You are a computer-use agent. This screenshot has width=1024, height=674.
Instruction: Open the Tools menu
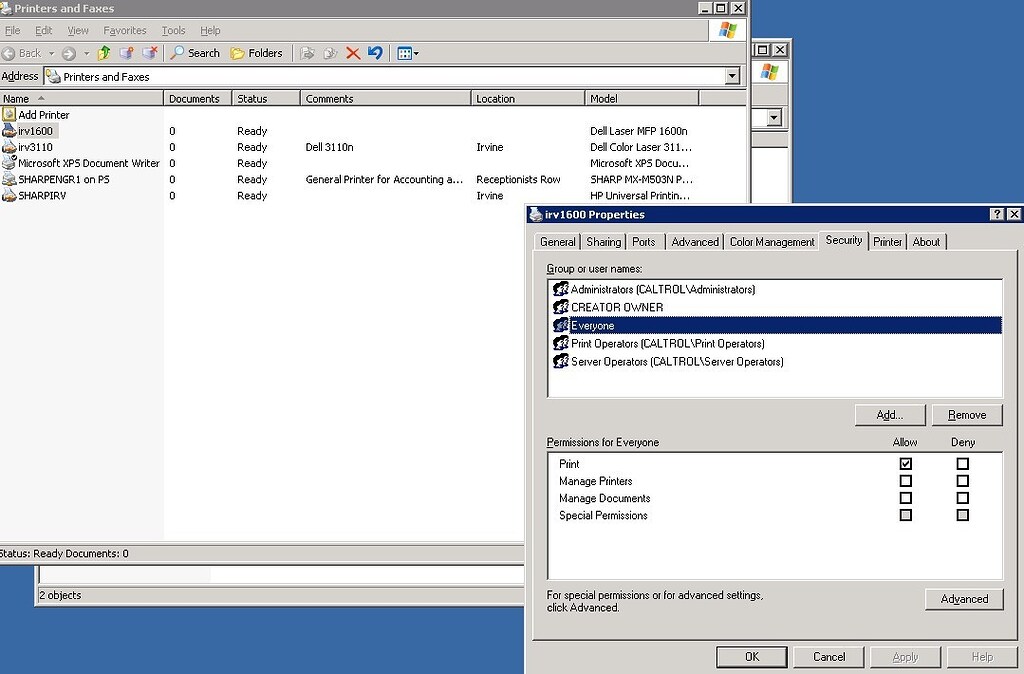coord(173,30)
